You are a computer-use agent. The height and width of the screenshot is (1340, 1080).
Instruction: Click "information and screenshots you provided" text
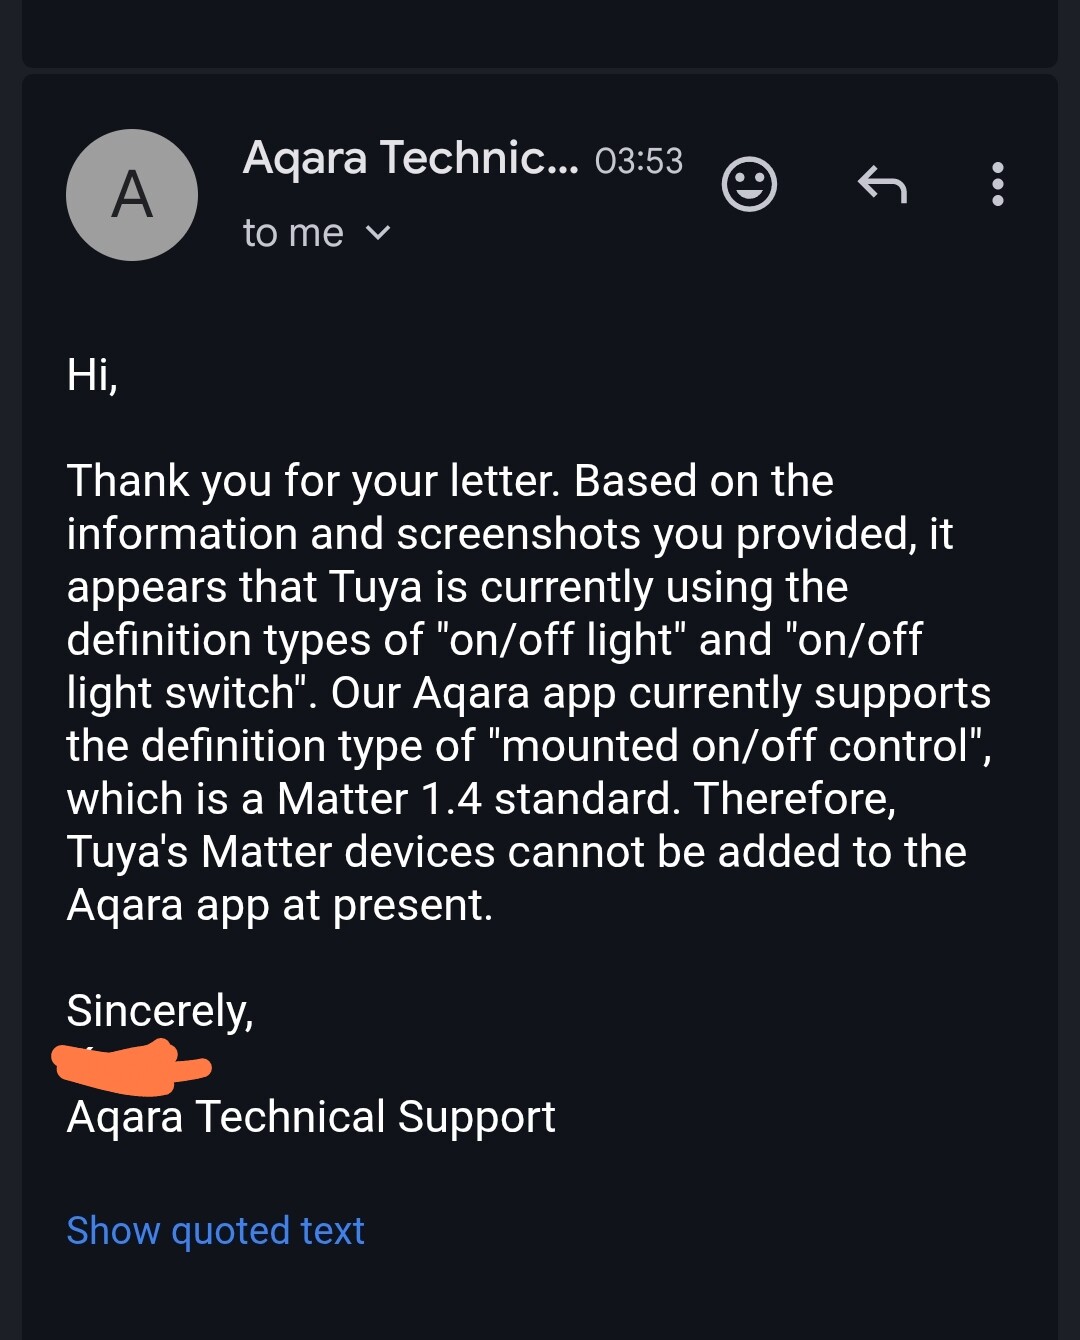pyautogui.click(x=490, y=534)
